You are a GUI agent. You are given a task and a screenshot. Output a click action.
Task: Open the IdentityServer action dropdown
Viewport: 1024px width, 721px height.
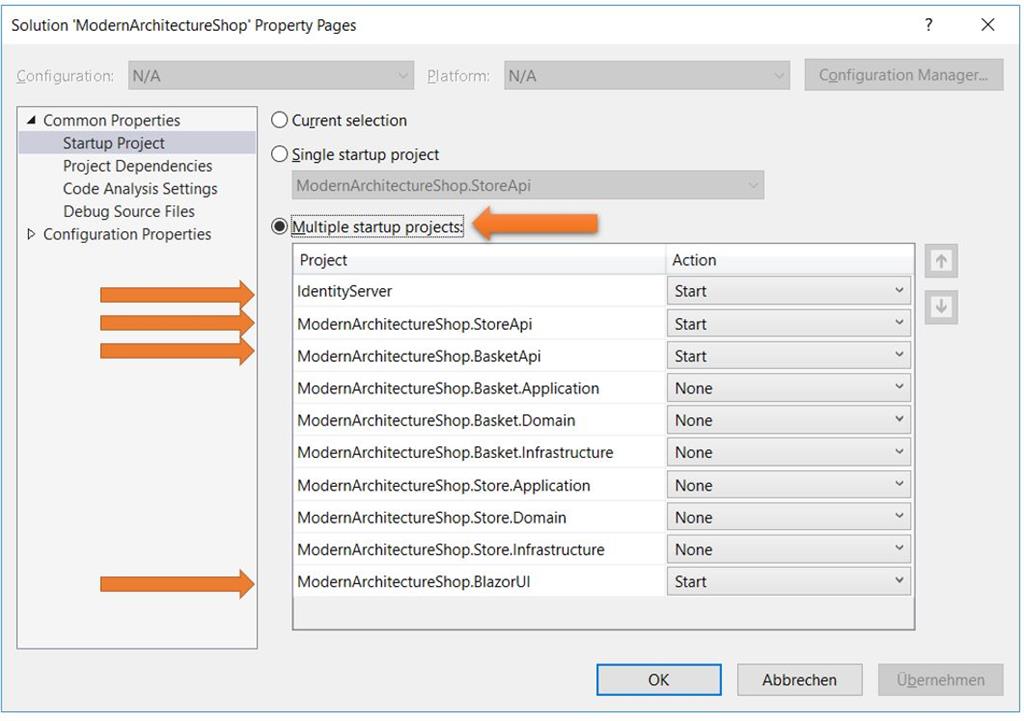pyautogui.click(x=788, y=291)
